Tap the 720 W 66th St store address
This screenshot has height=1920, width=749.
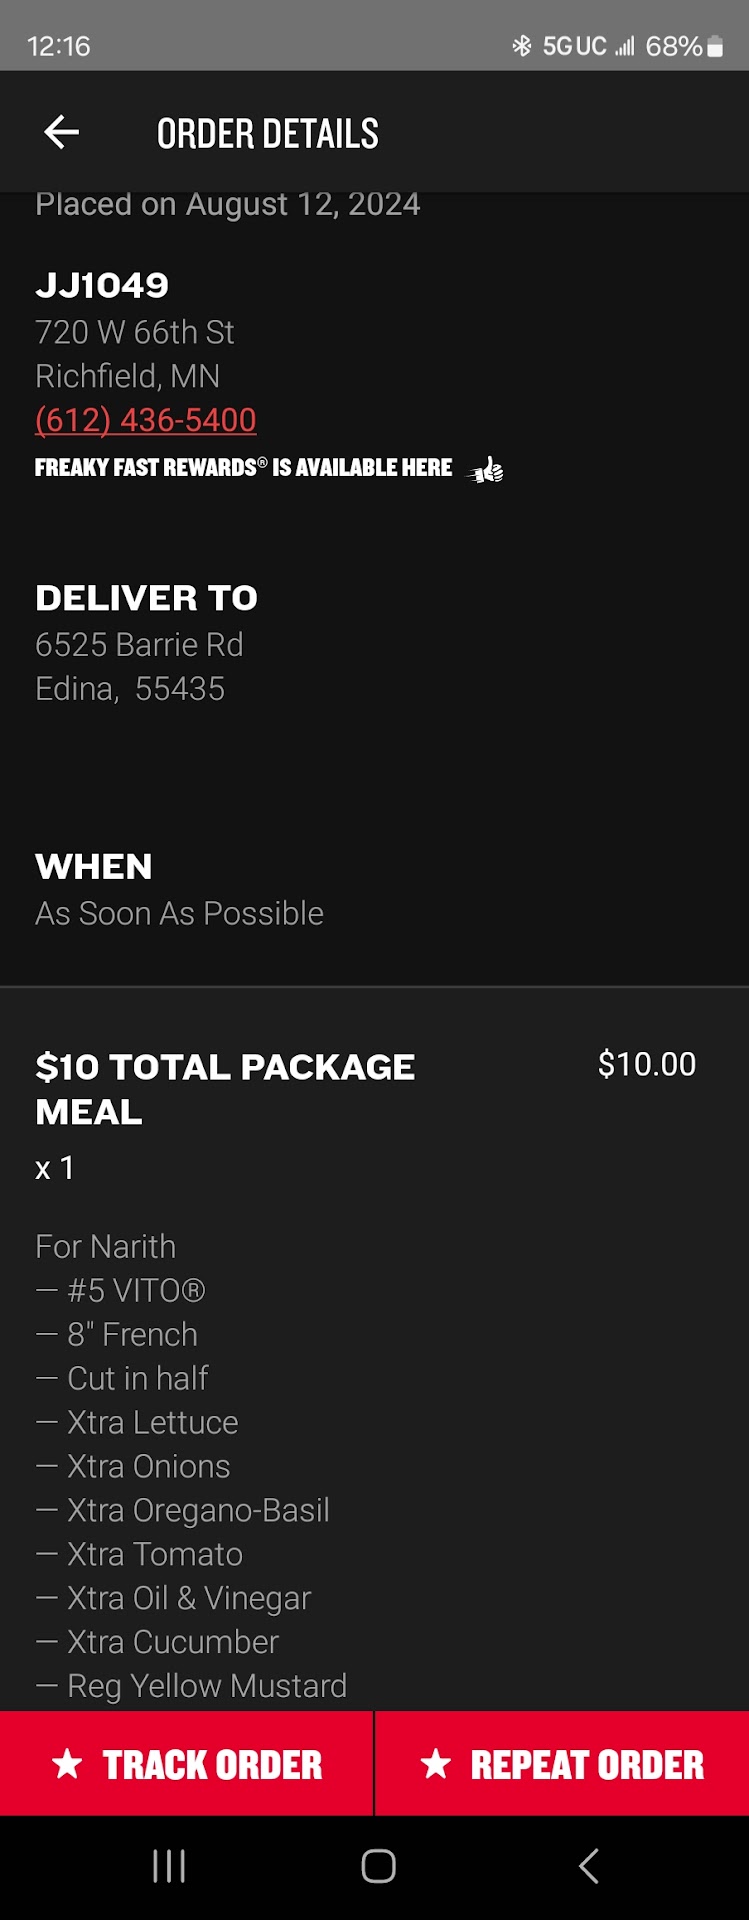(135, 332)
